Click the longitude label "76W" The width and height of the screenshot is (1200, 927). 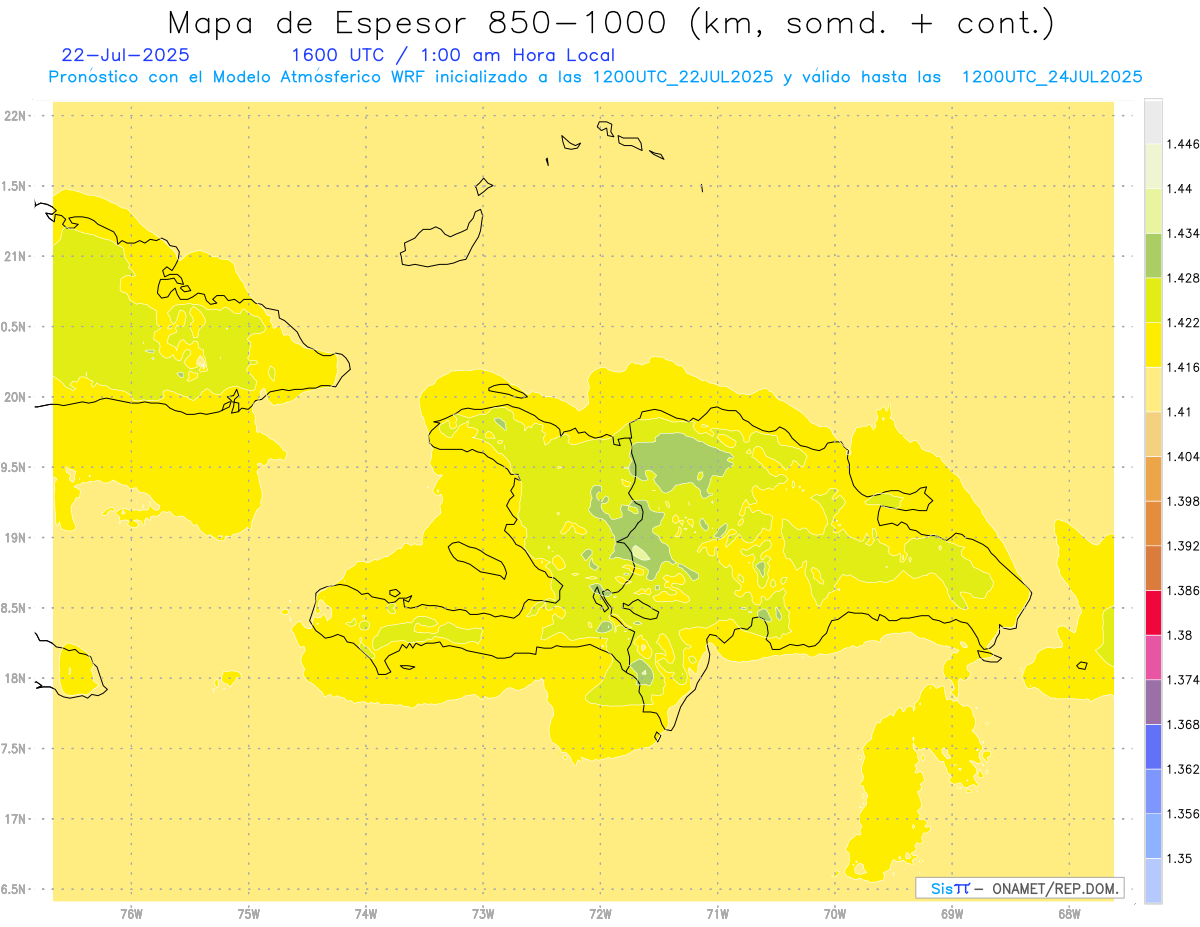click(x=131, y=913)
